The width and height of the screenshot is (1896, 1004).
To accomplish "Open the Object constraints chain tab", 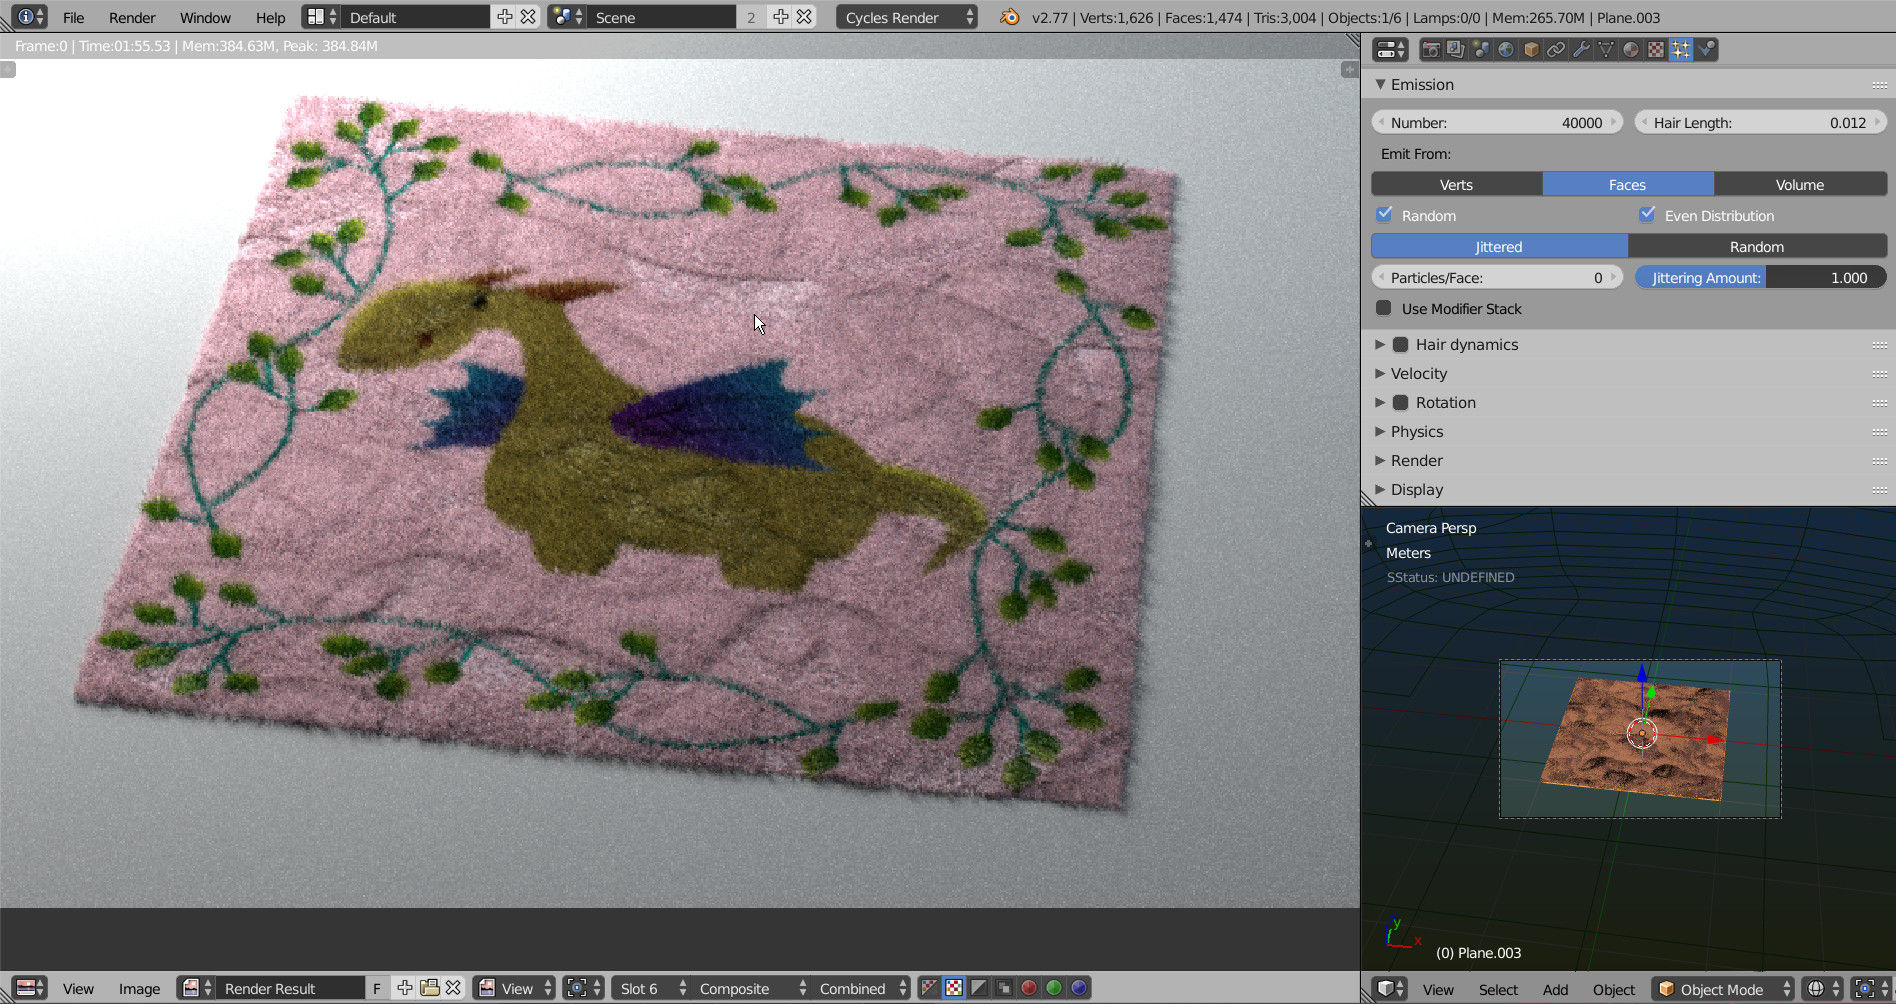I will (1556, 49).
